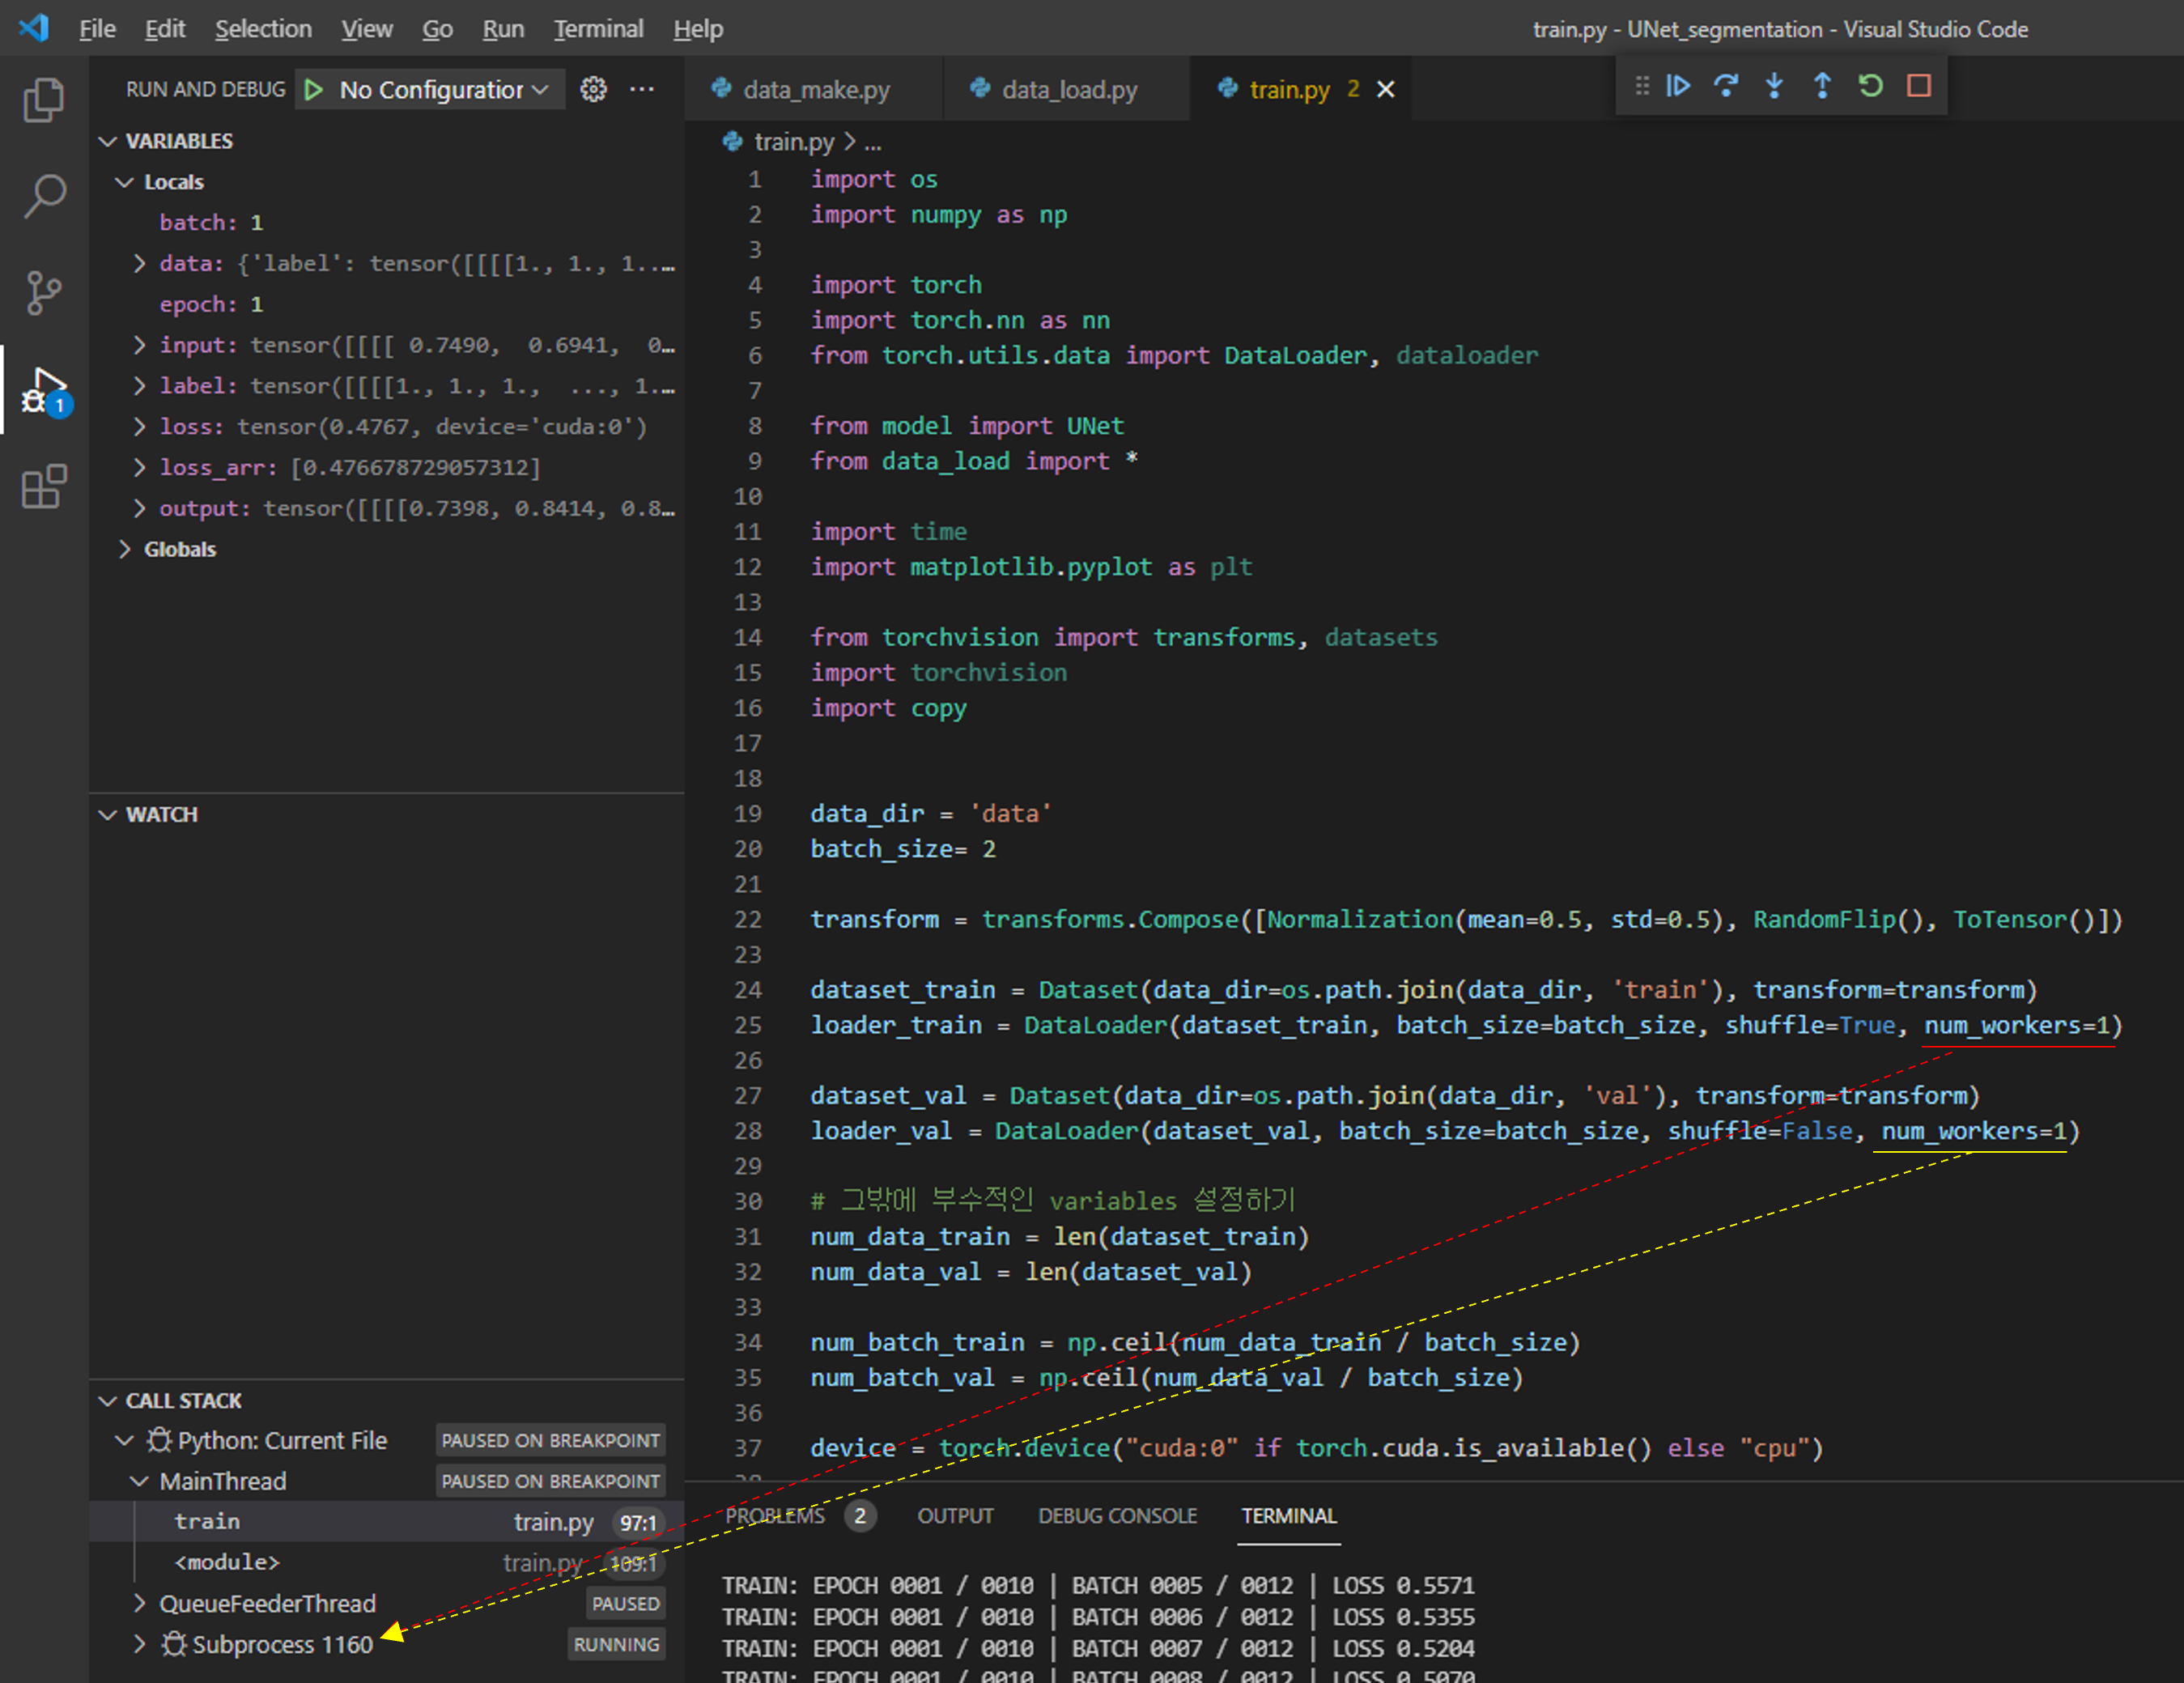Open the Search view icon
This screenshot has height=1683, width=2184.
pos(43,196)
